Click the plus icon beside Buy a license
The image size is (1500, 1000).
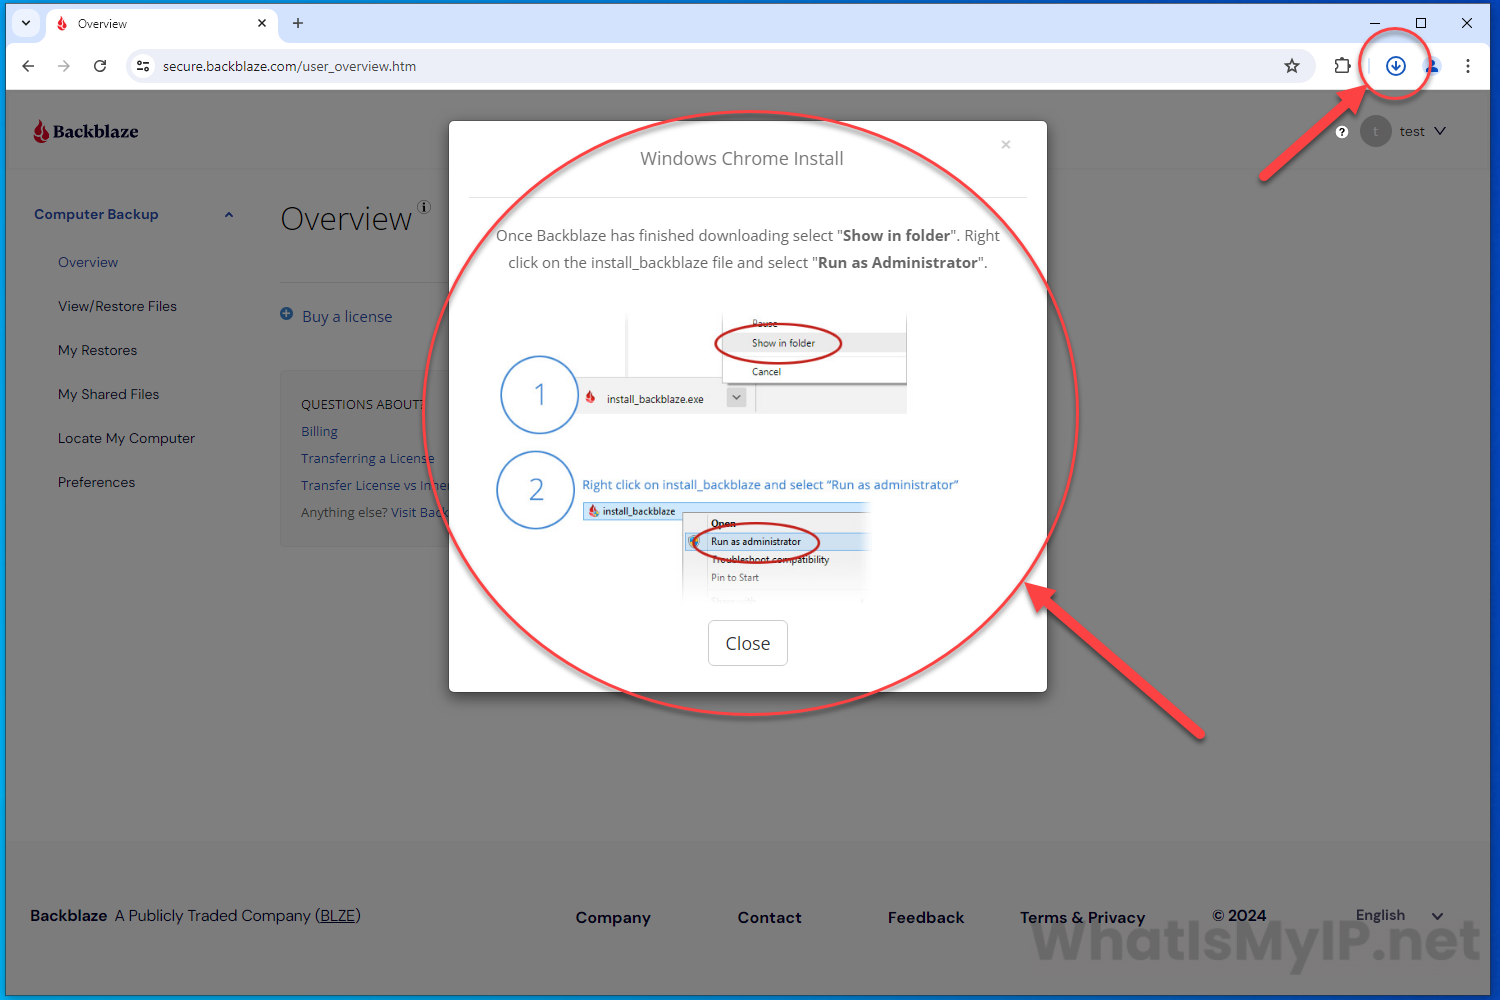(287, 314)
